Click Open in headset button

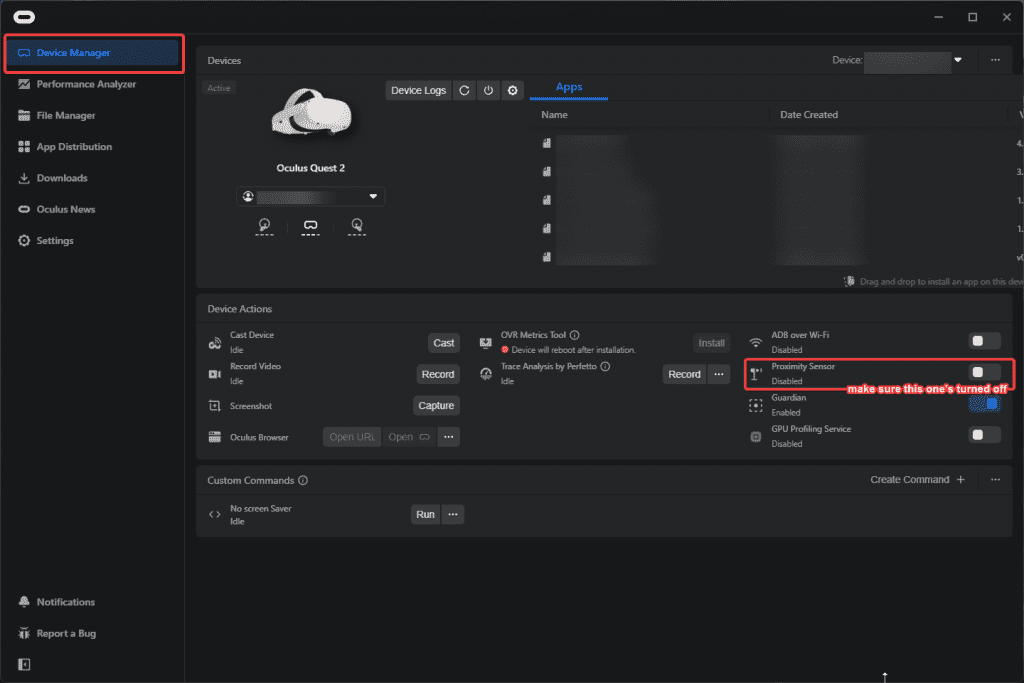tap(409, 437)
